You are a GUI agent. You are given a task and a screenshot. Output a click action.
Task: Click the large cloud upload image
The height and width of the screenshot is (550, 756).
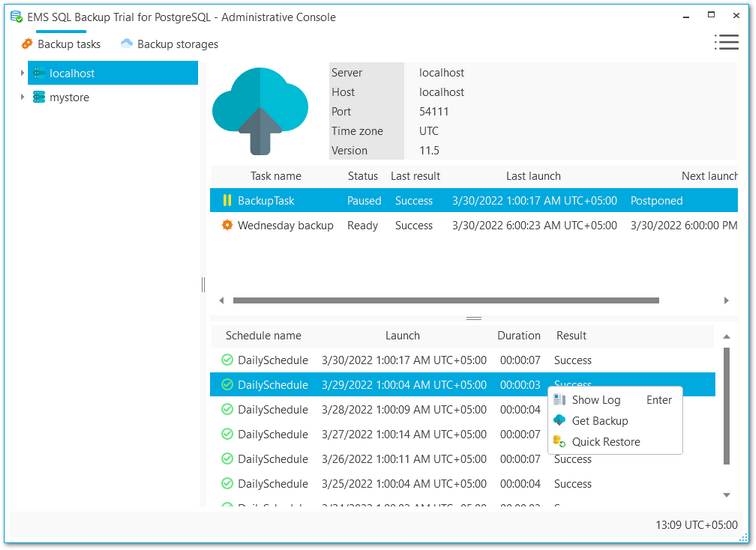pos(260,111)
